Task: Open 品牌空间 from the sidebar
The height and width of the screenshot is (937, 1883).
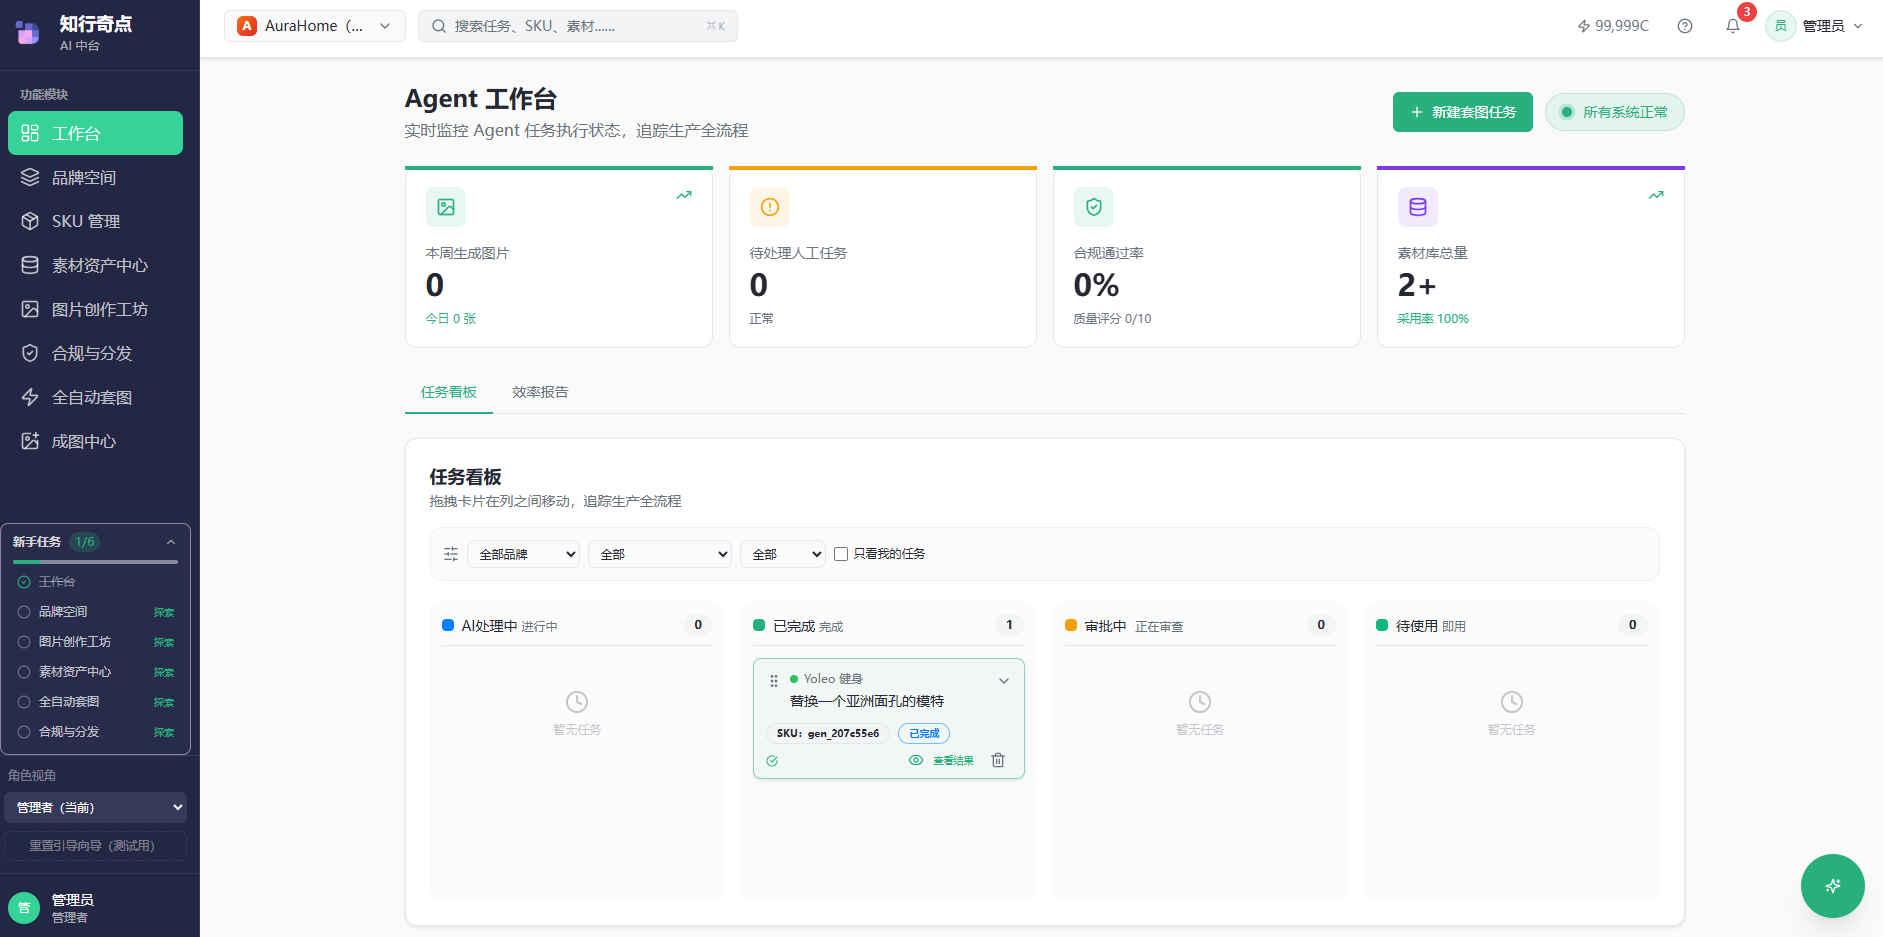Action: coord(84,177)
